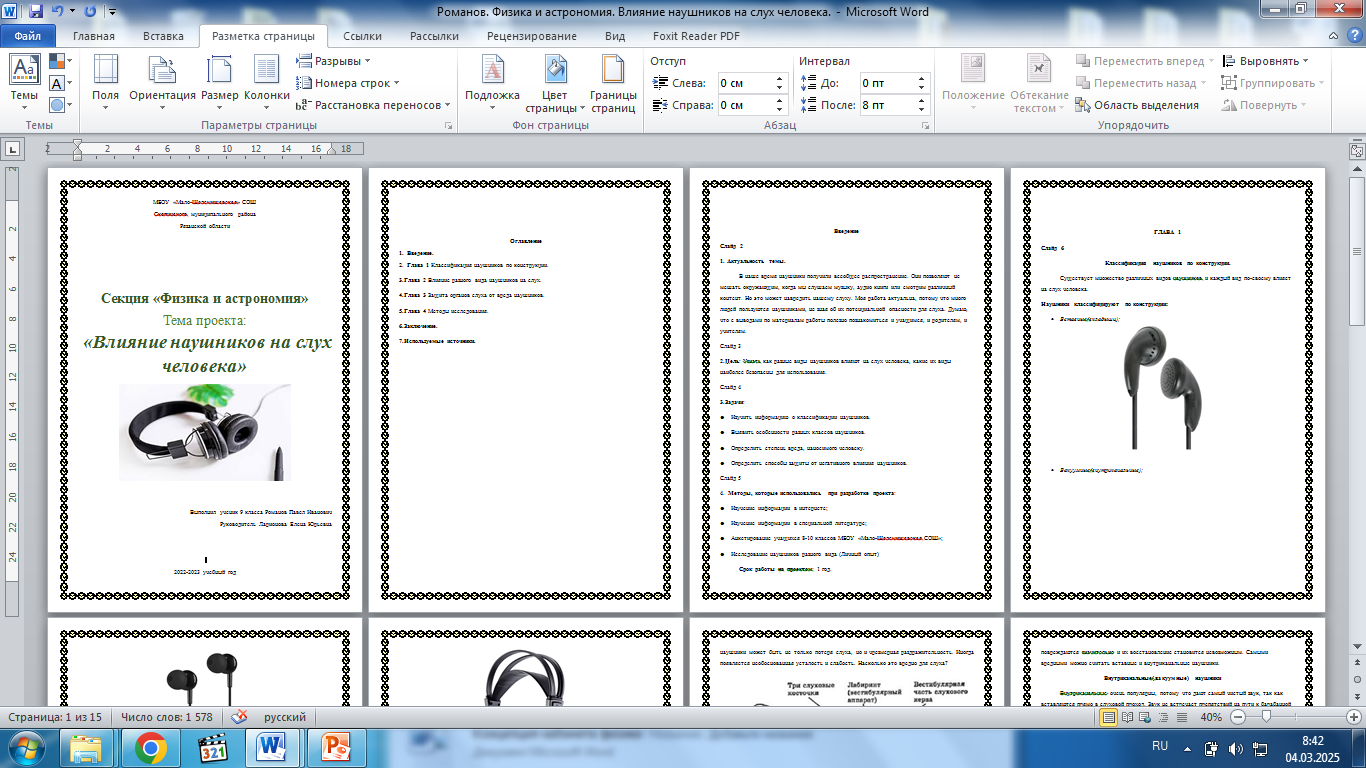Increase the После spacing with up arrow

(x=921, y=100)
